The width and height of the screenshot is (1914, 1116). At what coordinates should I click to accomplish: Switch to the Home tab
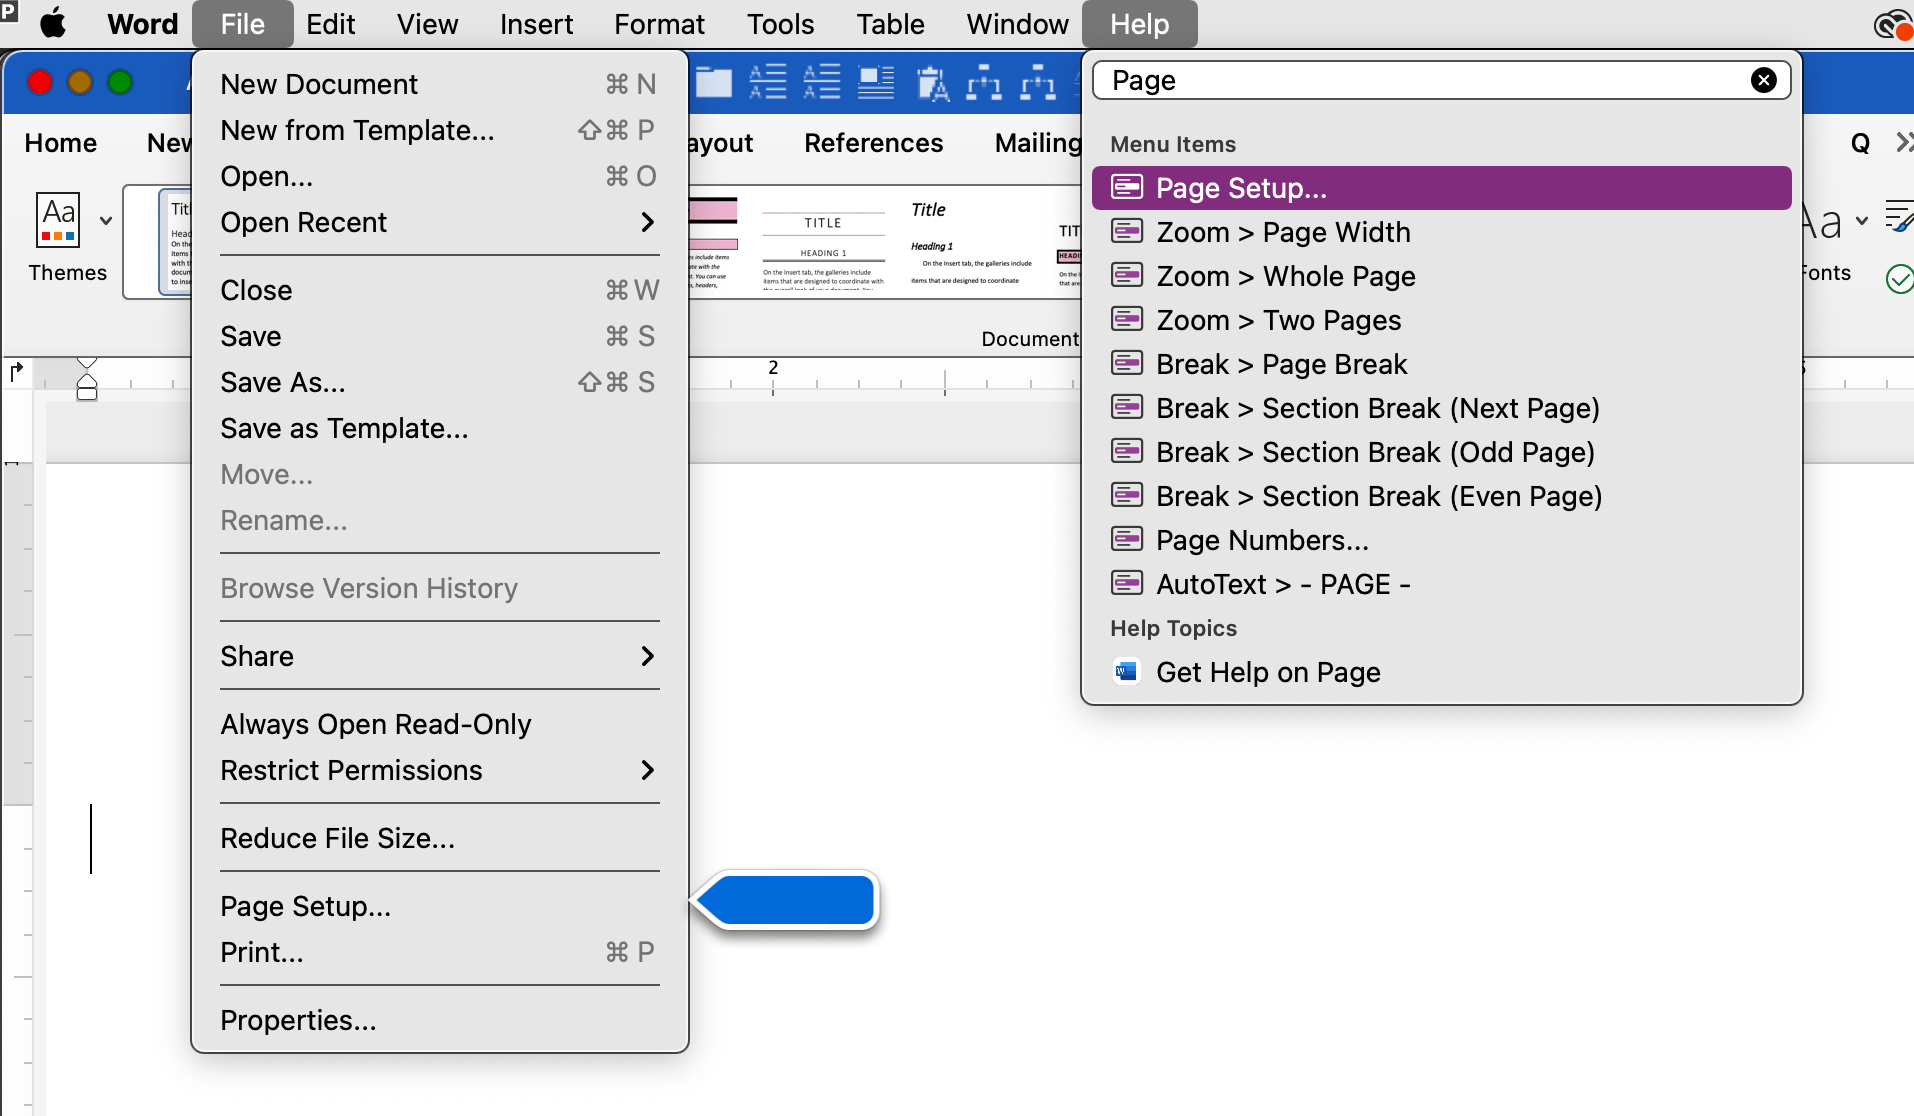[x=61, y=143]
